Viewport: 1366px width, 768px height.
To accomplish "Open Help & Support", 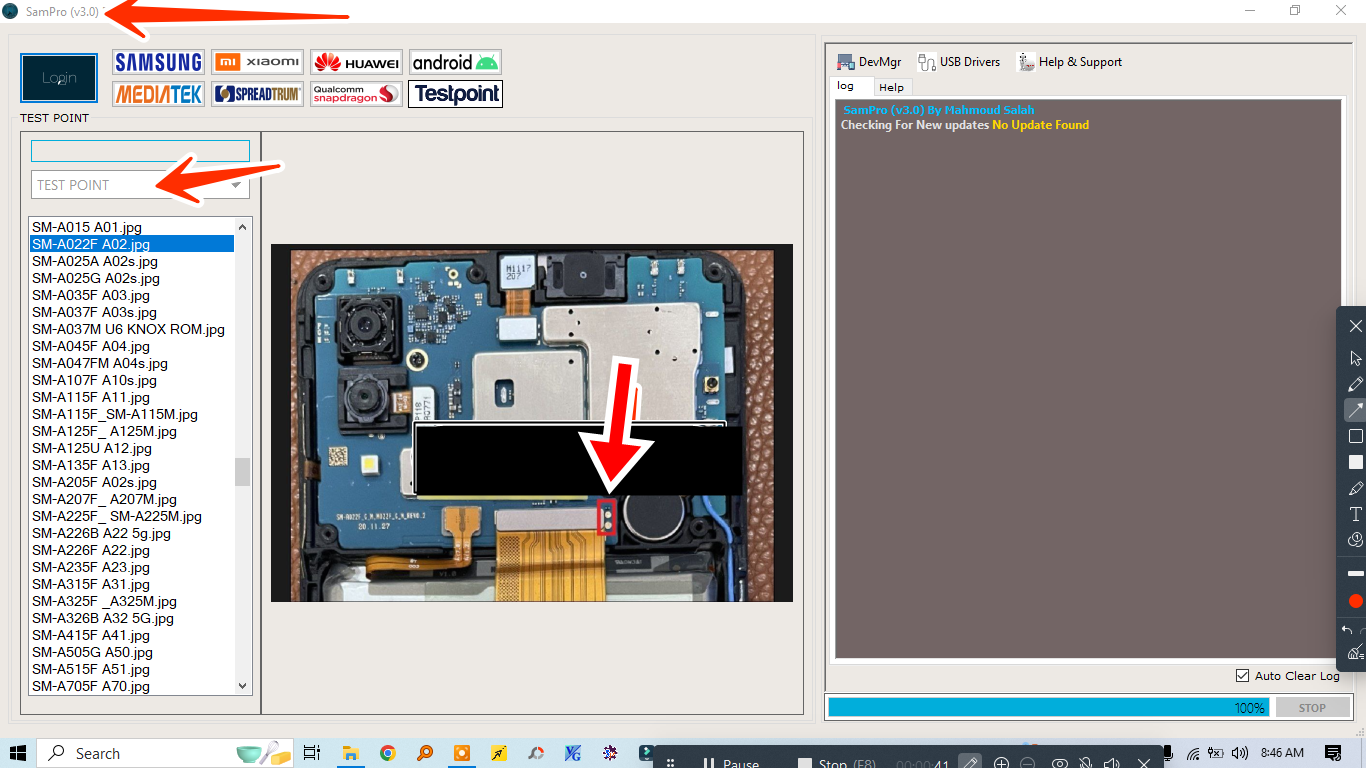I will 1070,62.
